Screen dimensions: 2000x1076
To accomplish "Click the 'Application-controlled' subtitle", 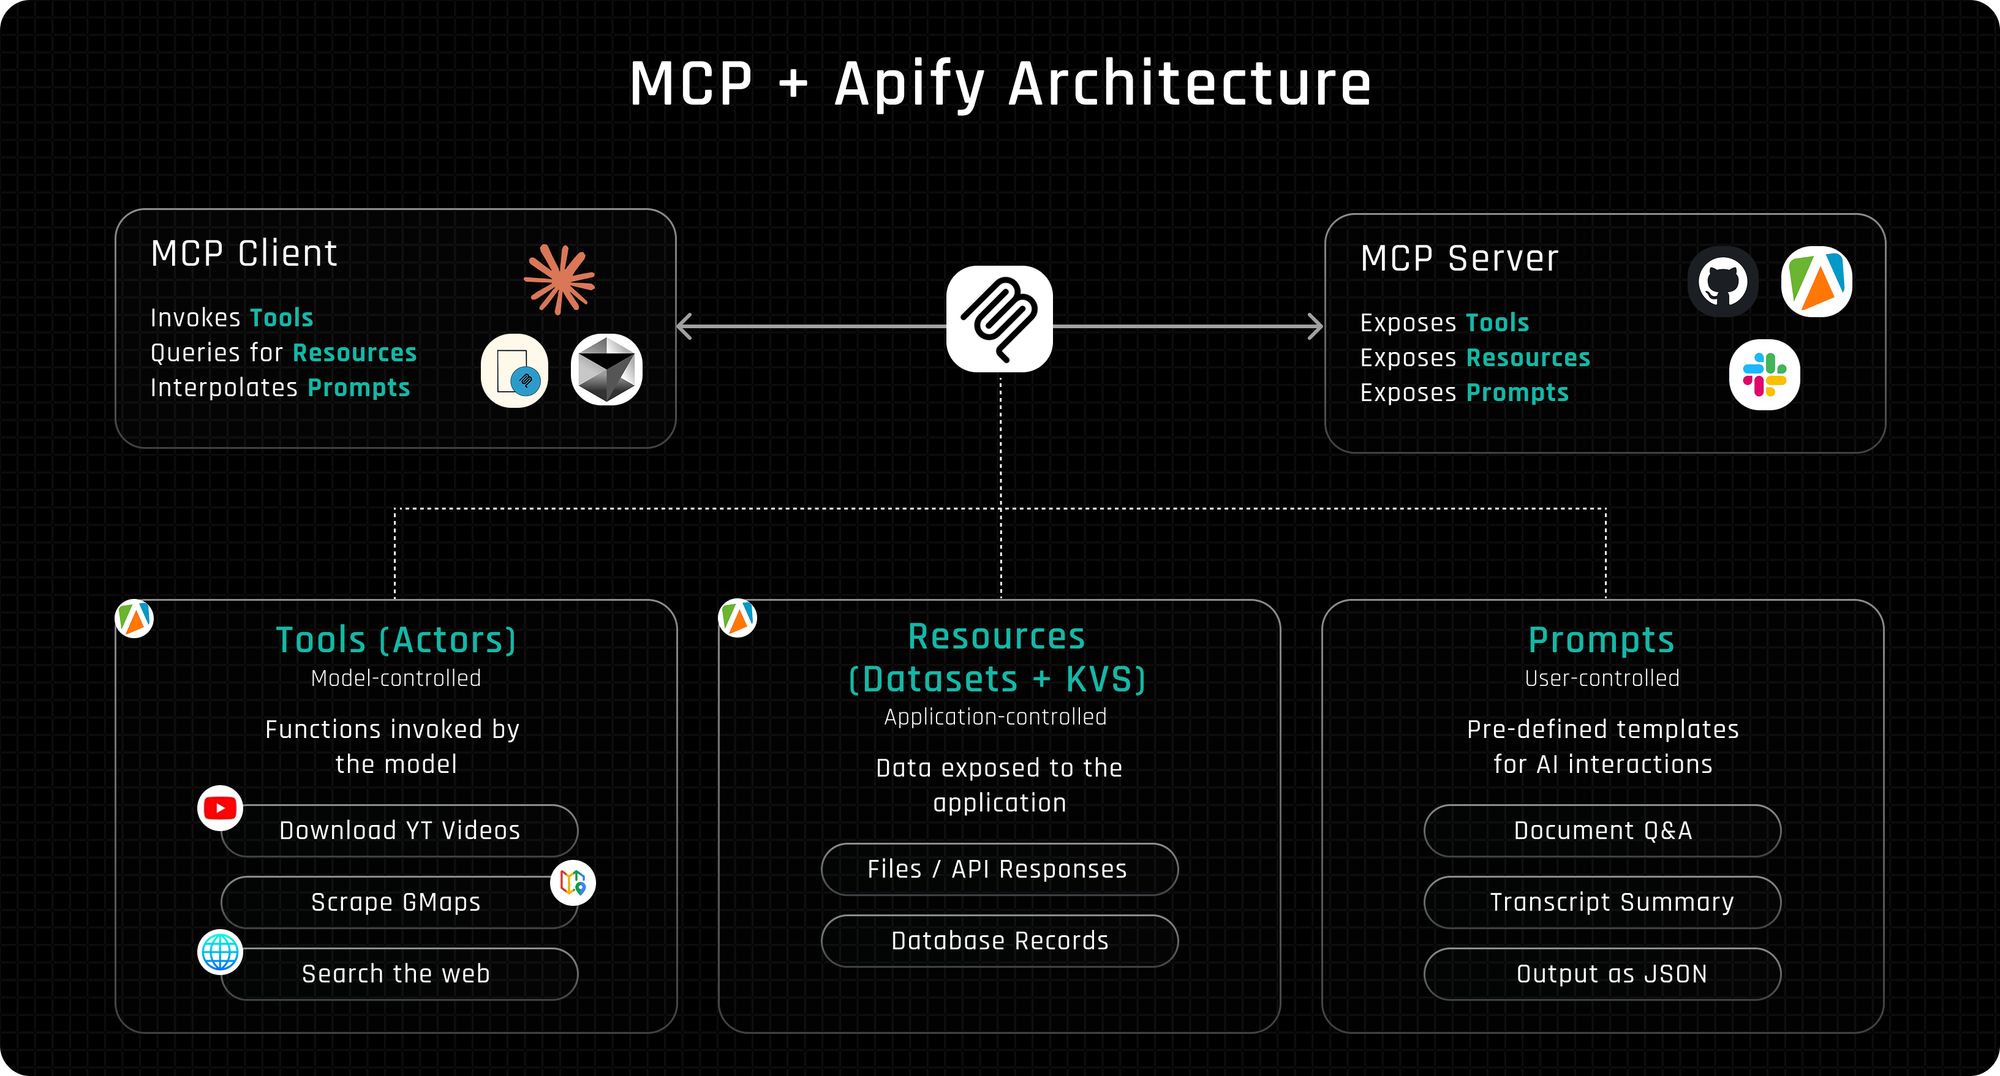I will point(996,717).
